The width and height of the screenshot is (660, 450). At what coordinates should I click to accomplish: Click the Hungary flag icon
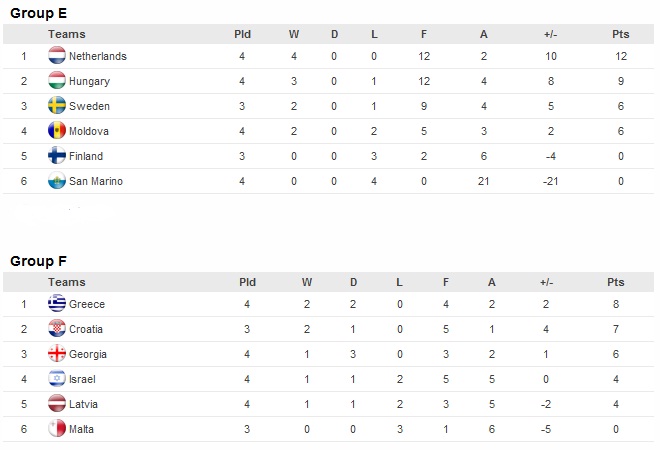[57, 80]
